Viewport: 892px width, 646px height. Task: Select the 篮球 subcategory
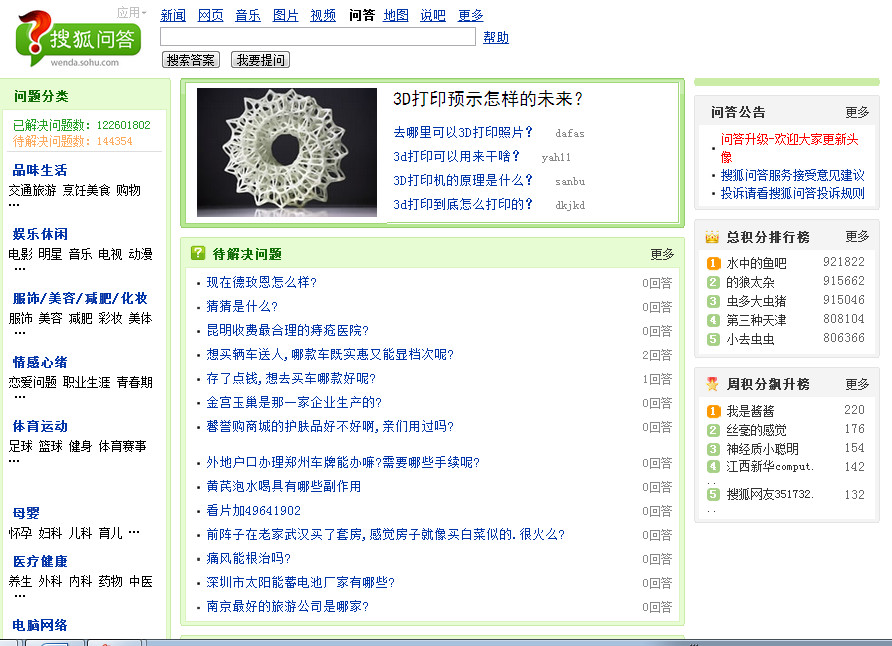pyautogui.click(x=51, y=446)
